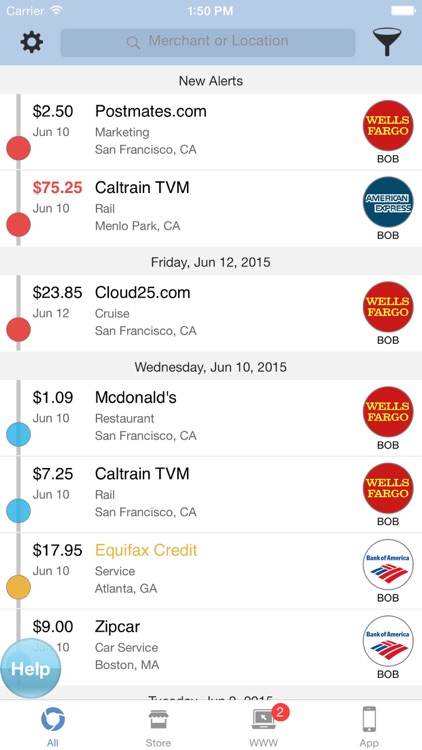
Task: Select the All tab
Action: [53, 727]
